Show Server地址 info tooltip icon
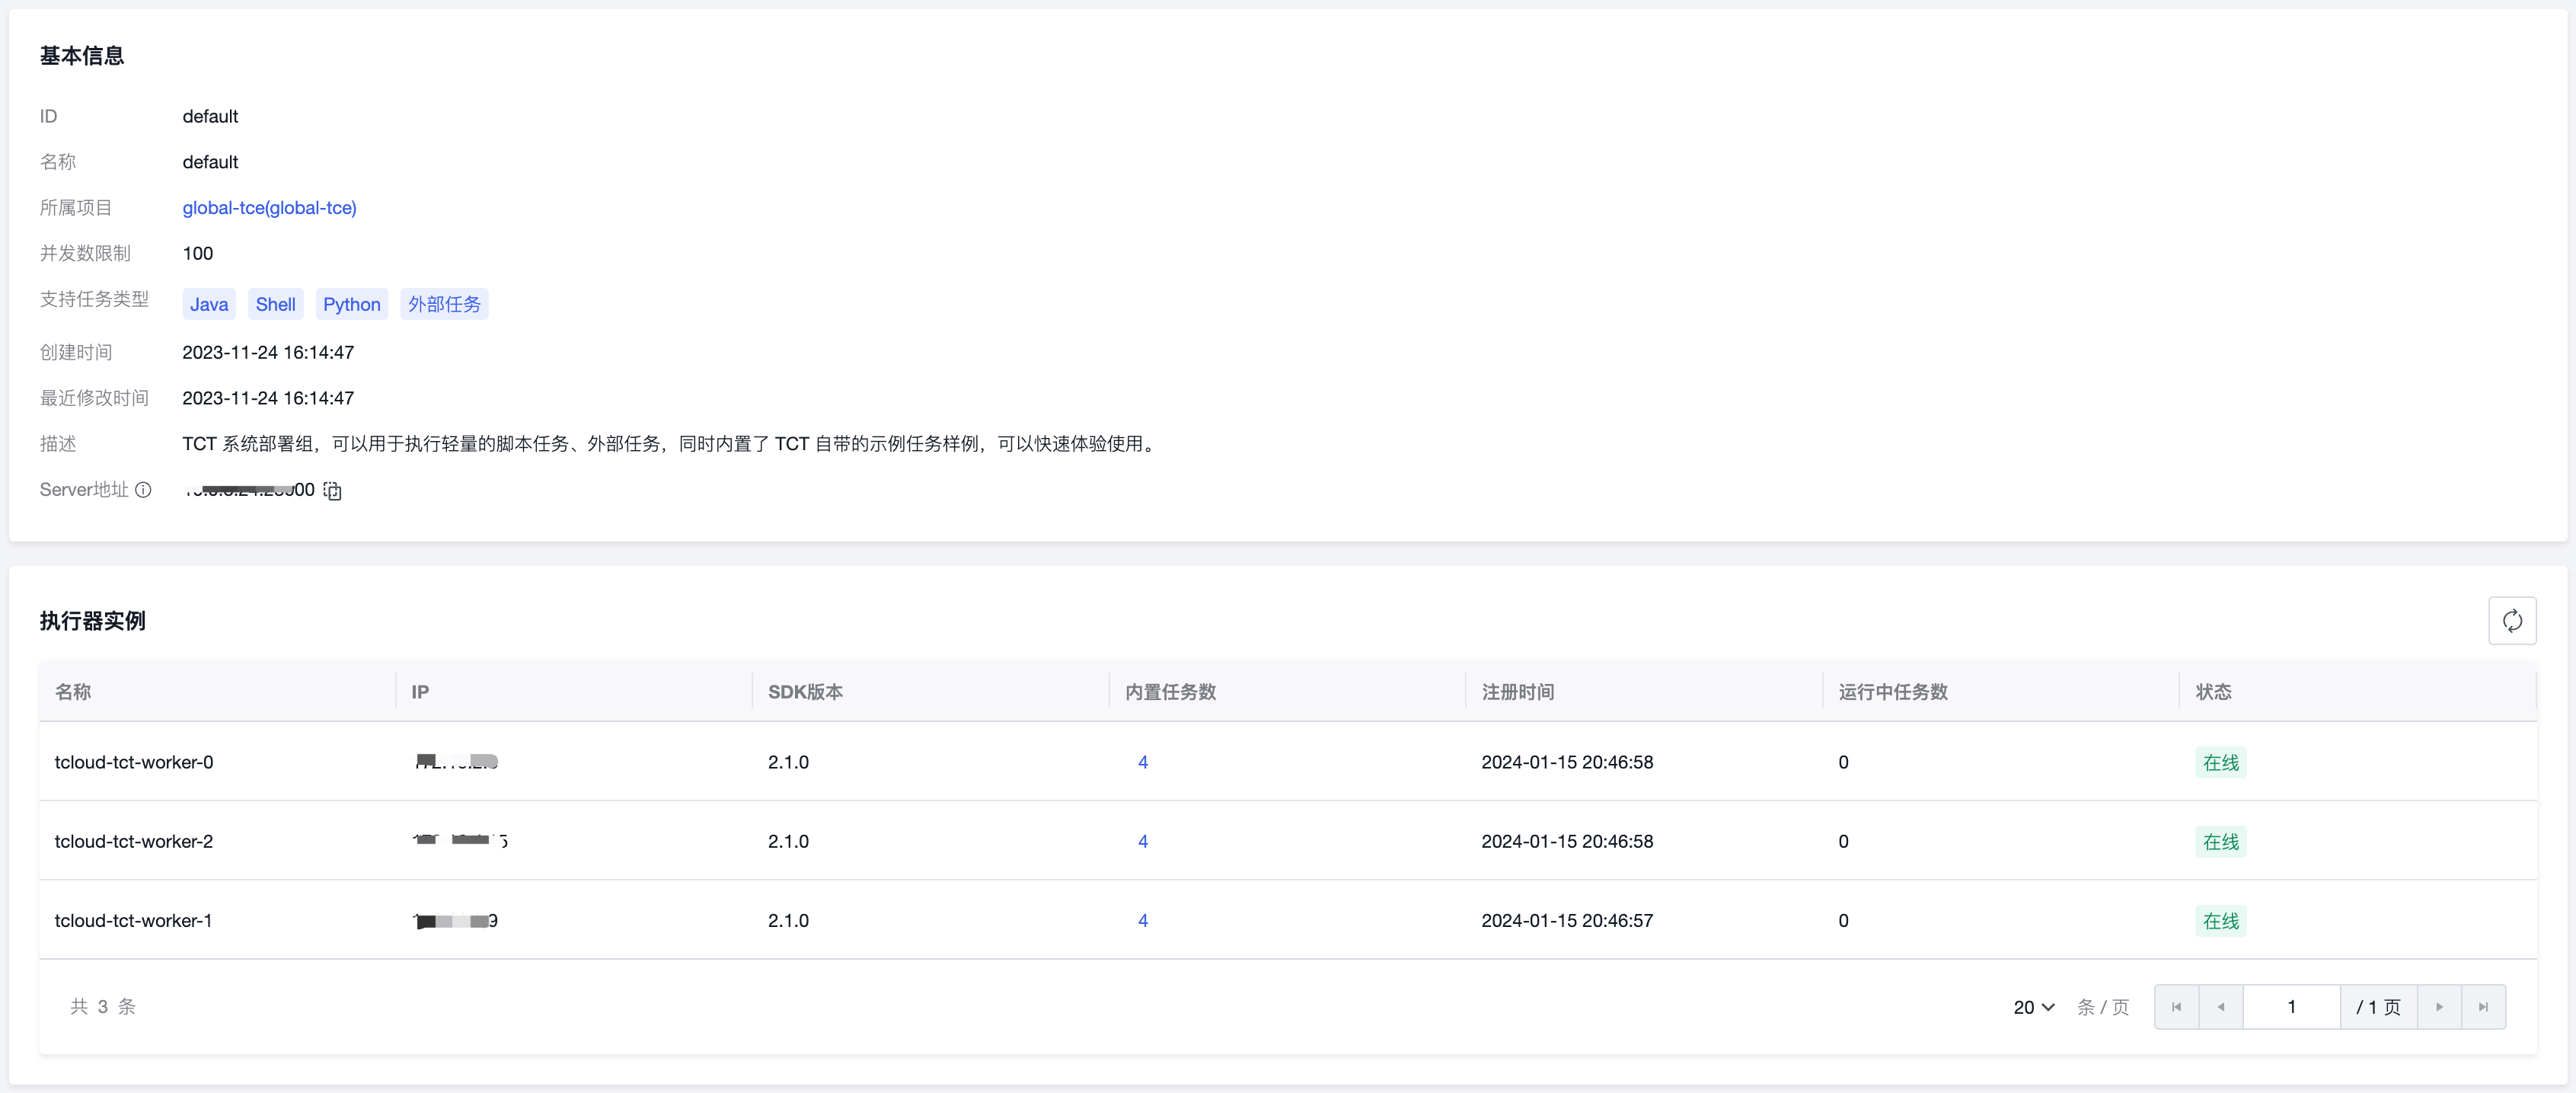 (143, 490)
